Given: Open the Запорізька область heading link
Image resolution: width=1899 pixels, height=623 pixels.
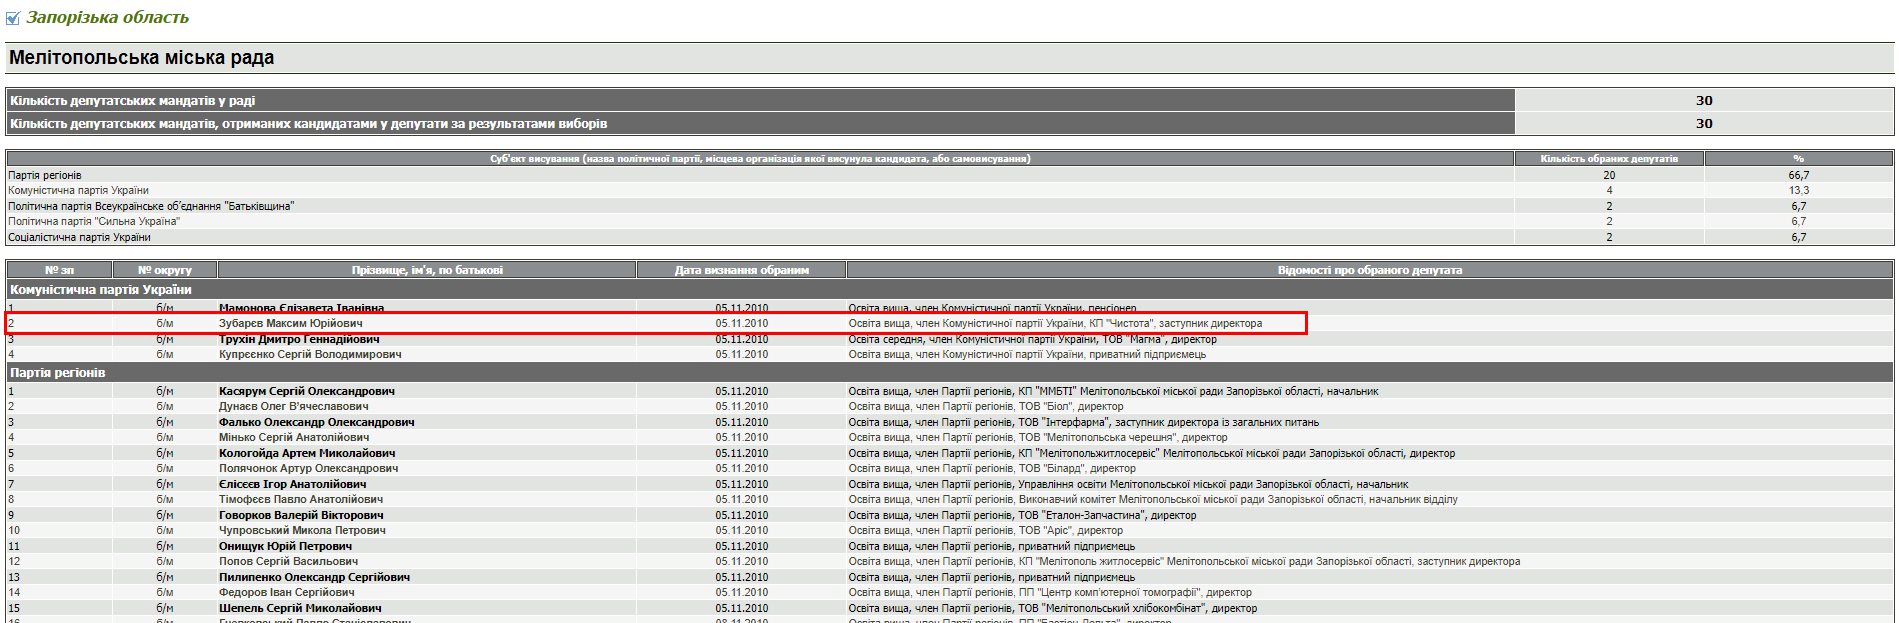Looking at the screenshot, I should click(x=107, y=17).
